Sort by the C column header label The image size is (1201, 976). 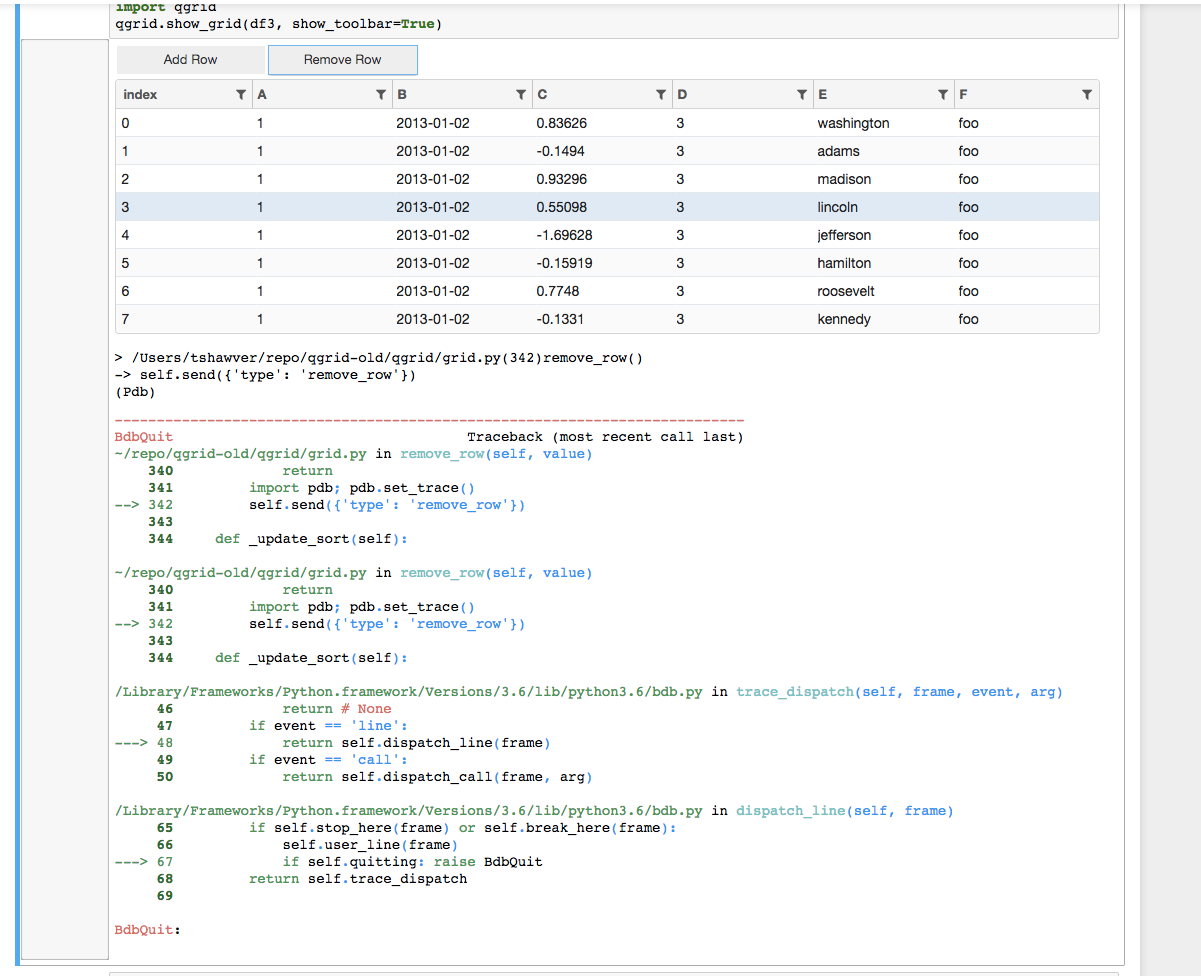pyautogui.click(x=542, y=95)
